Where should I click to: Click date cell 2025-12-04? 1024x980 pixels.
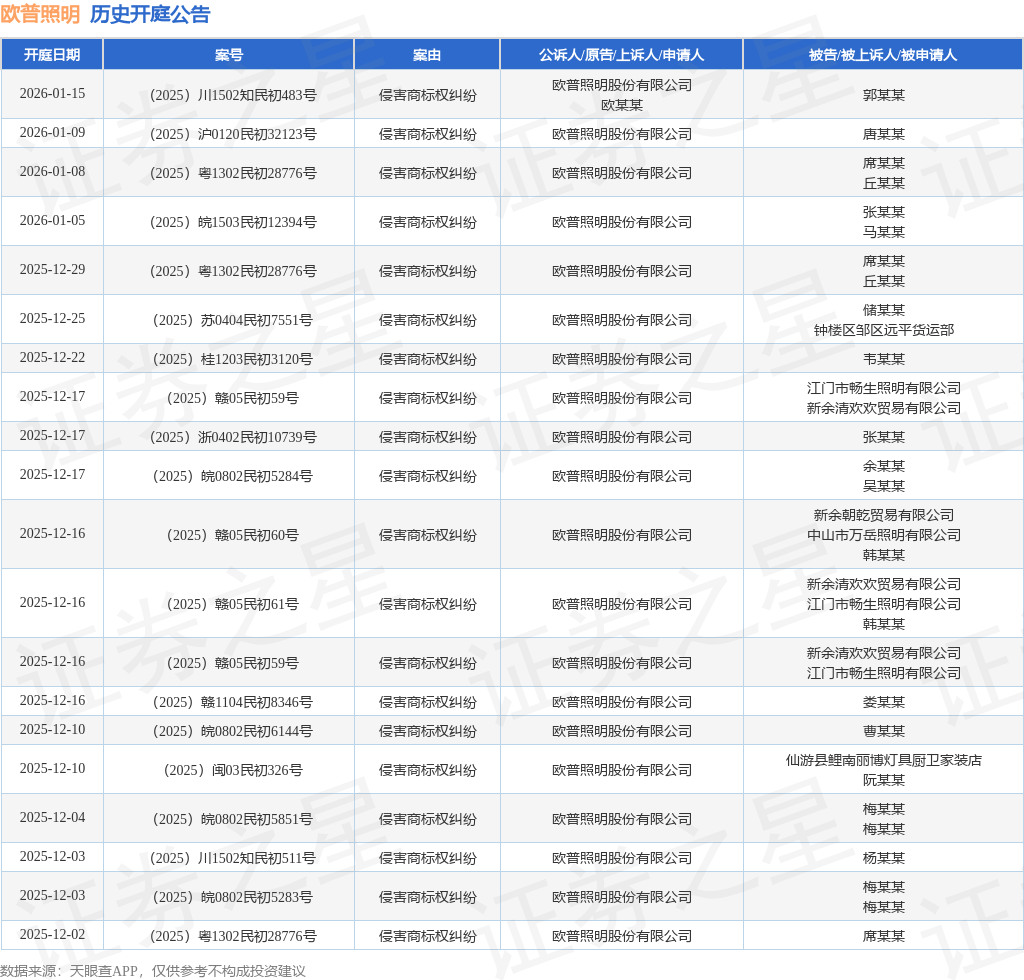[x=52, y=817]
